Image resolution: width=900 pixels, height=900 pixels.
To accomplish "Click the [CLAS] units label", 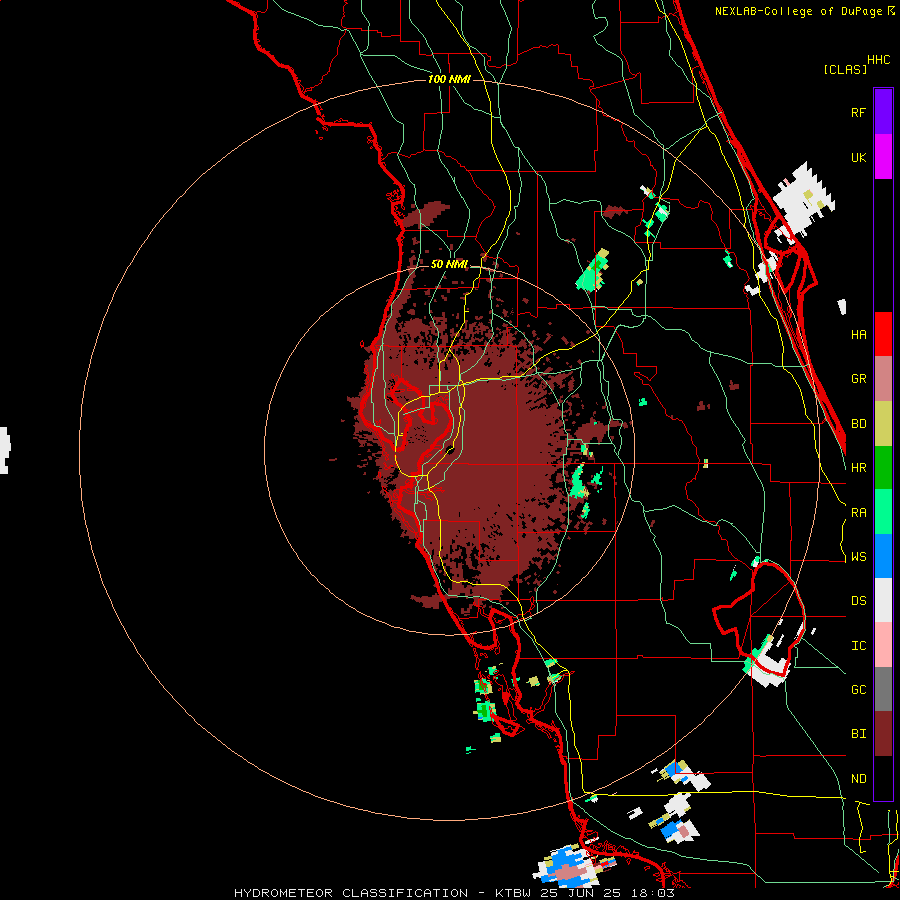I will (x=845, y=69).
